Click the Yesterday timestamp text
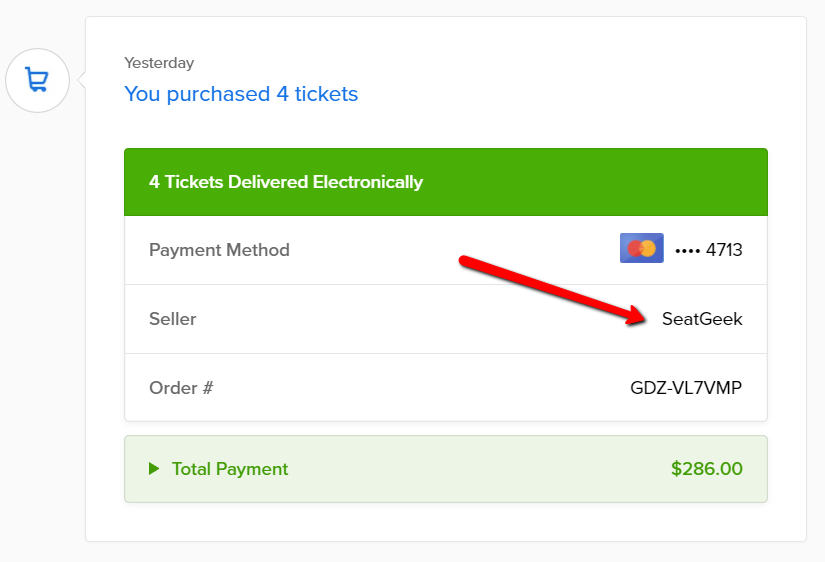825x562 pixels. (x=159, y=63)
